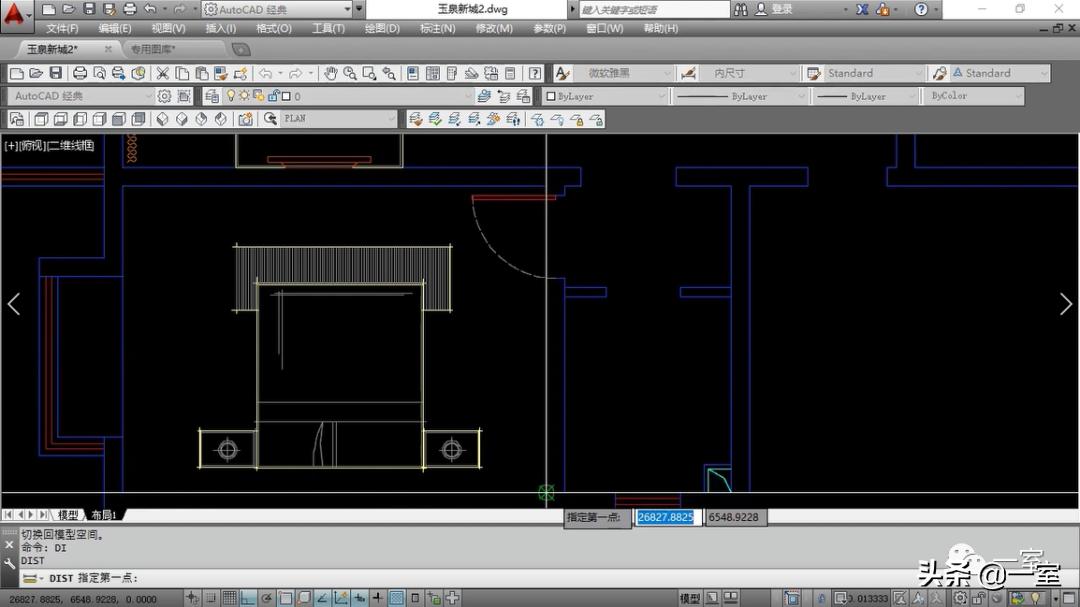Toggle the layer lock padlock icon
Viewport: 1080px width, 607px height.
point(272,96)
